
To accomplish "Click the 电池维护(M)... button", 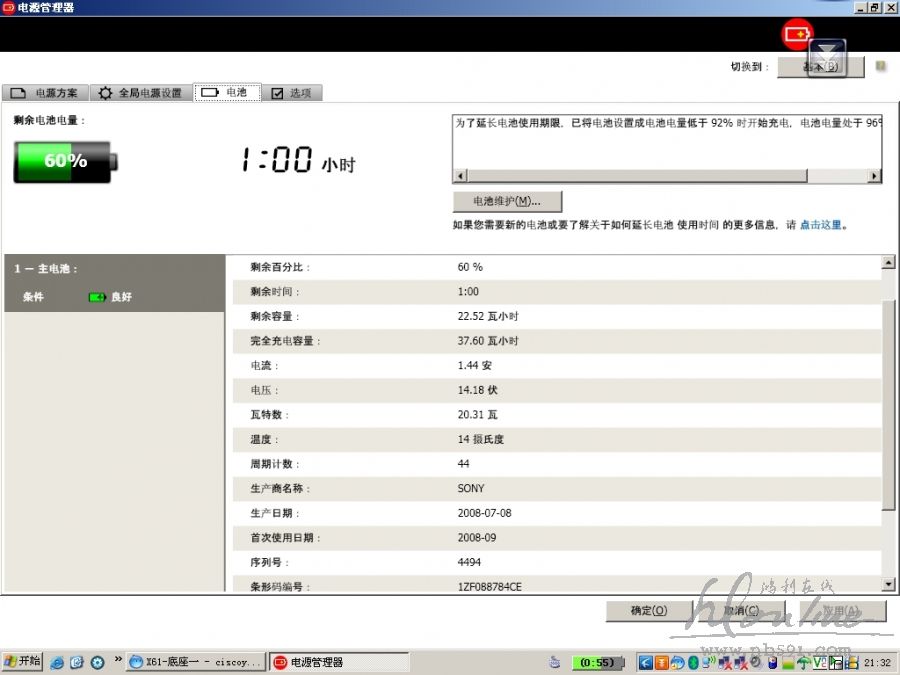I will click(x=507, y=201).
